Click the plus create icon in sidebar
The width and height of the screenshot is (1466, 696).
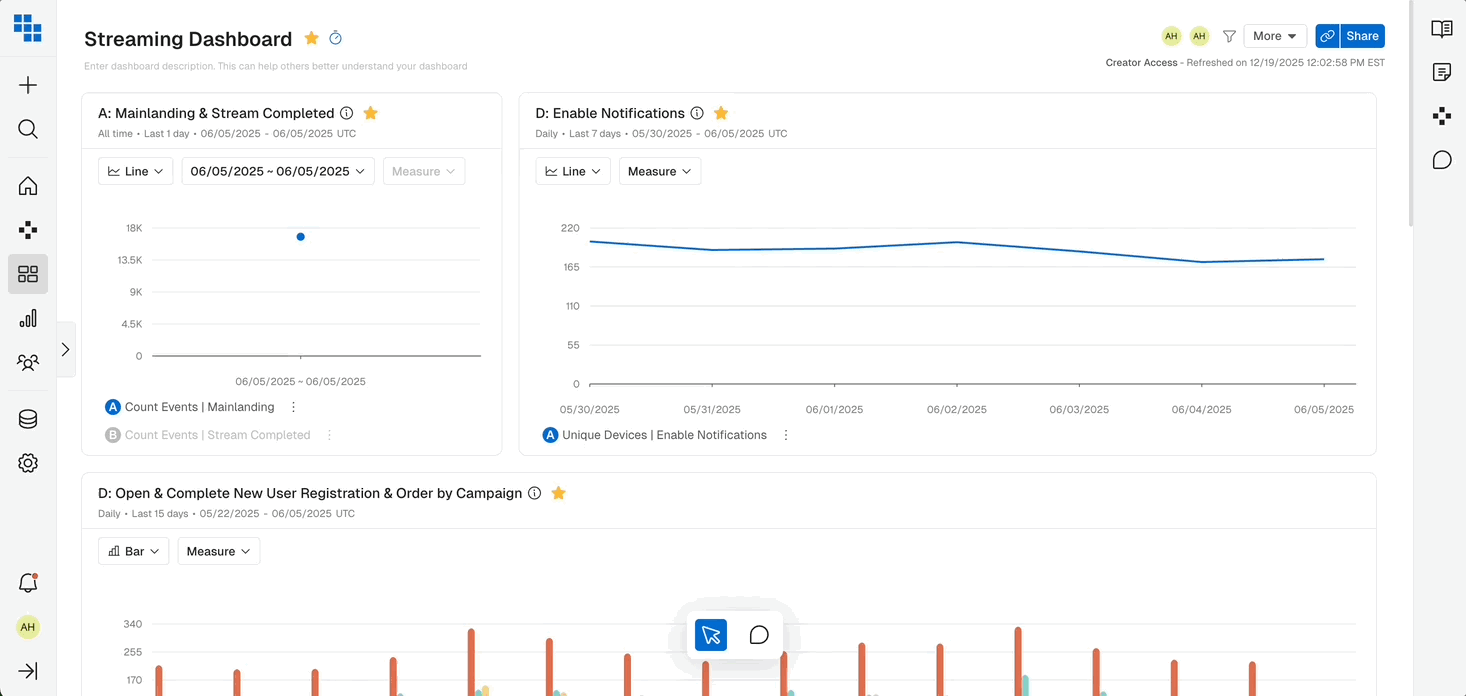click(x=28, y=85)
